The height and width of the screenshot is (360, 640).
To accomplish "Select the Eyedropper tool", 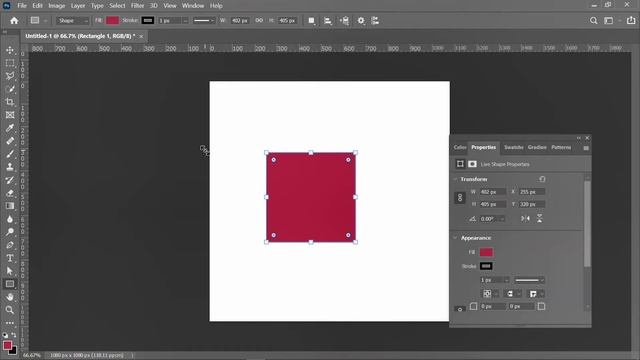I will 10,128.
